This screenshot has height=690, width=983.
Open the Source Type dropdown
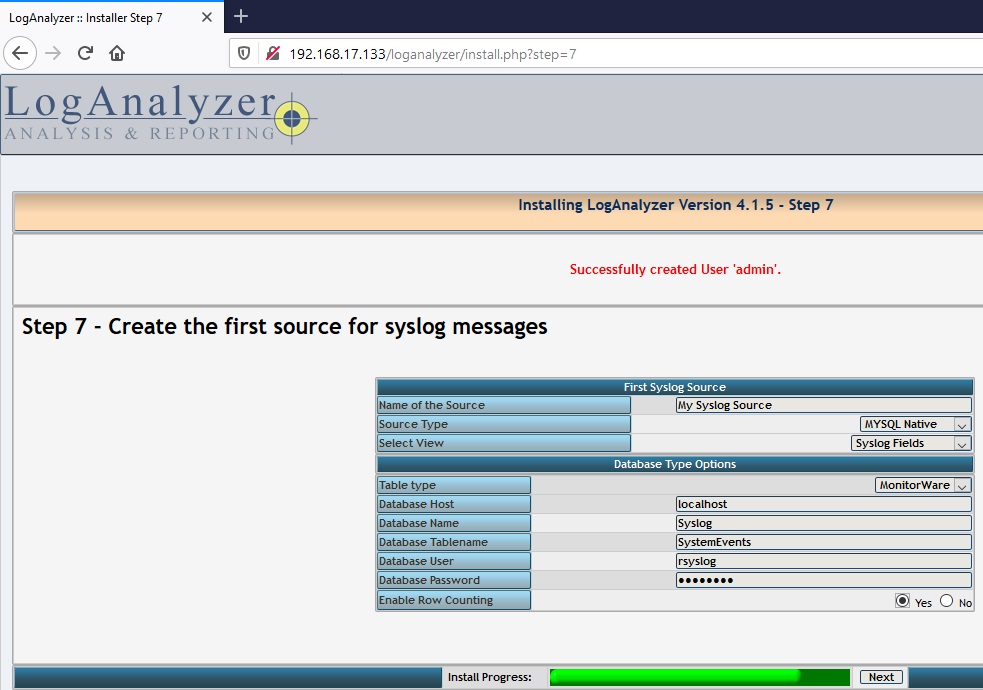[x=915, y=424]
